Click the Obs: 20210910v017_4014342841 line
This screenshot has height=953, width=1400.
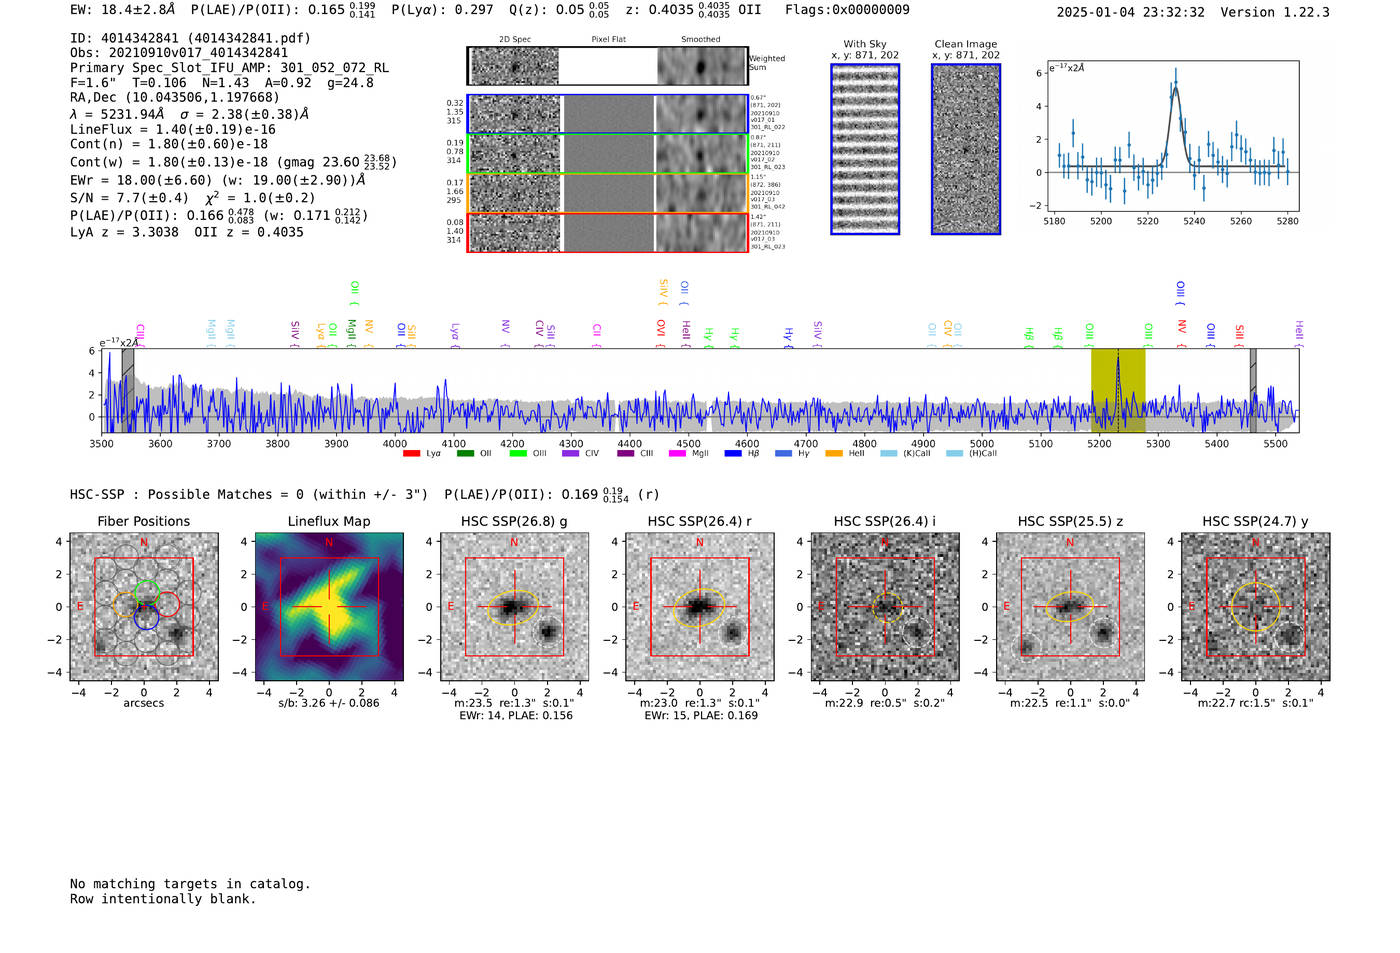(x=179, y=53)
